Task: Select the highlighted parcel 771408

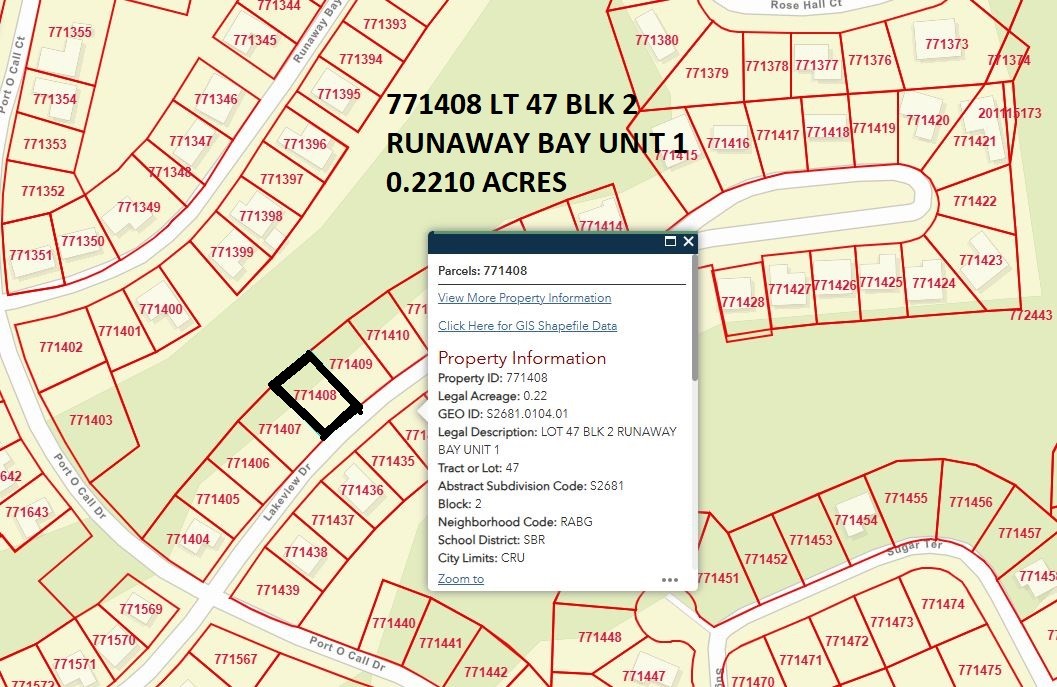Action: (315, 397)
